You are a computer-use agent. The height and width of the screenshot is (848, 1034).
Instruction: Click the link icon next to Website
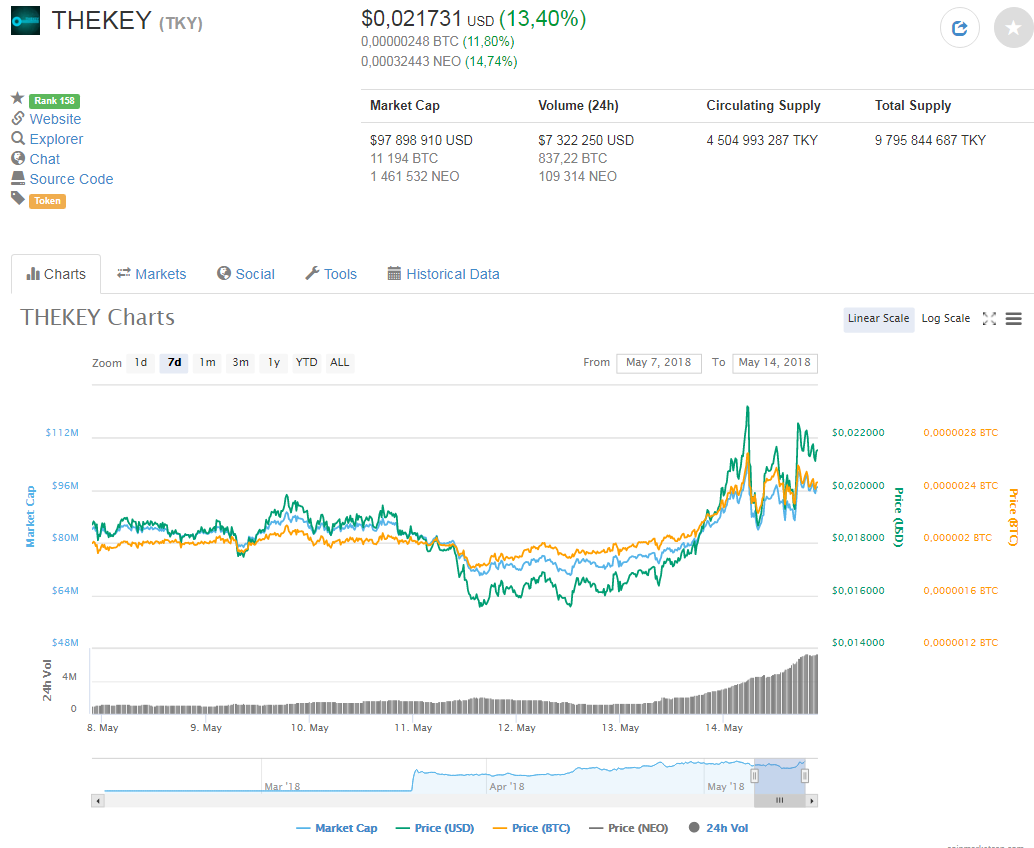[x=18, y=119]
